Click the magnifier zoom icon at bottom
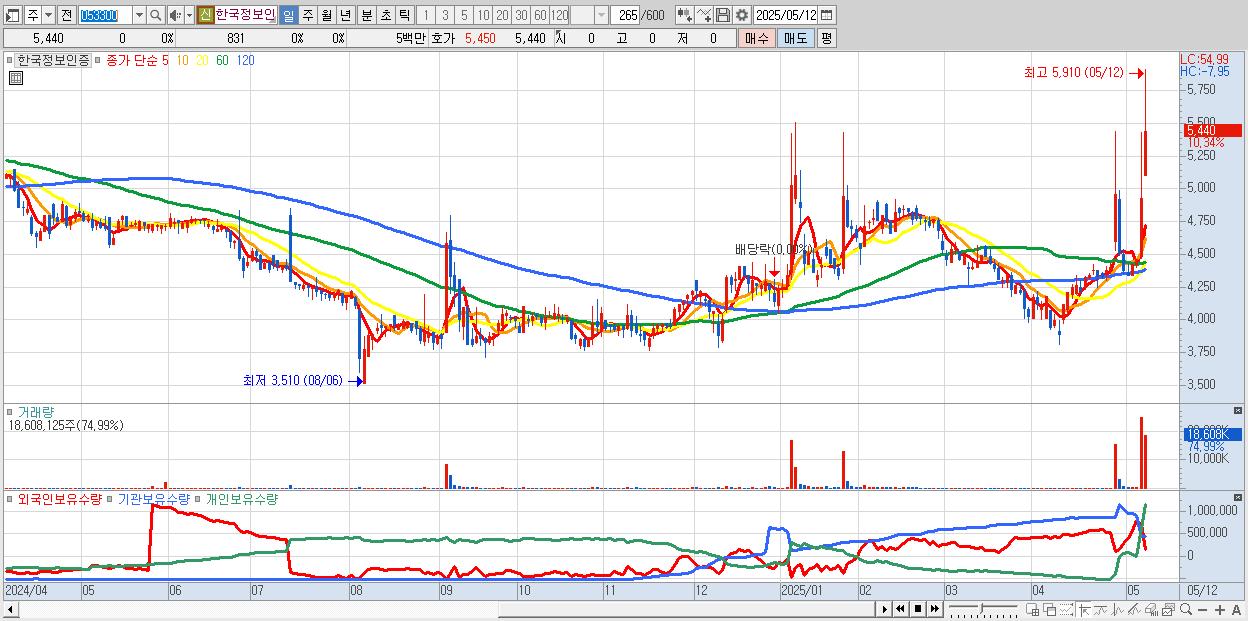The width and height of the screenshot is (1248, 621). point(1186,609)
